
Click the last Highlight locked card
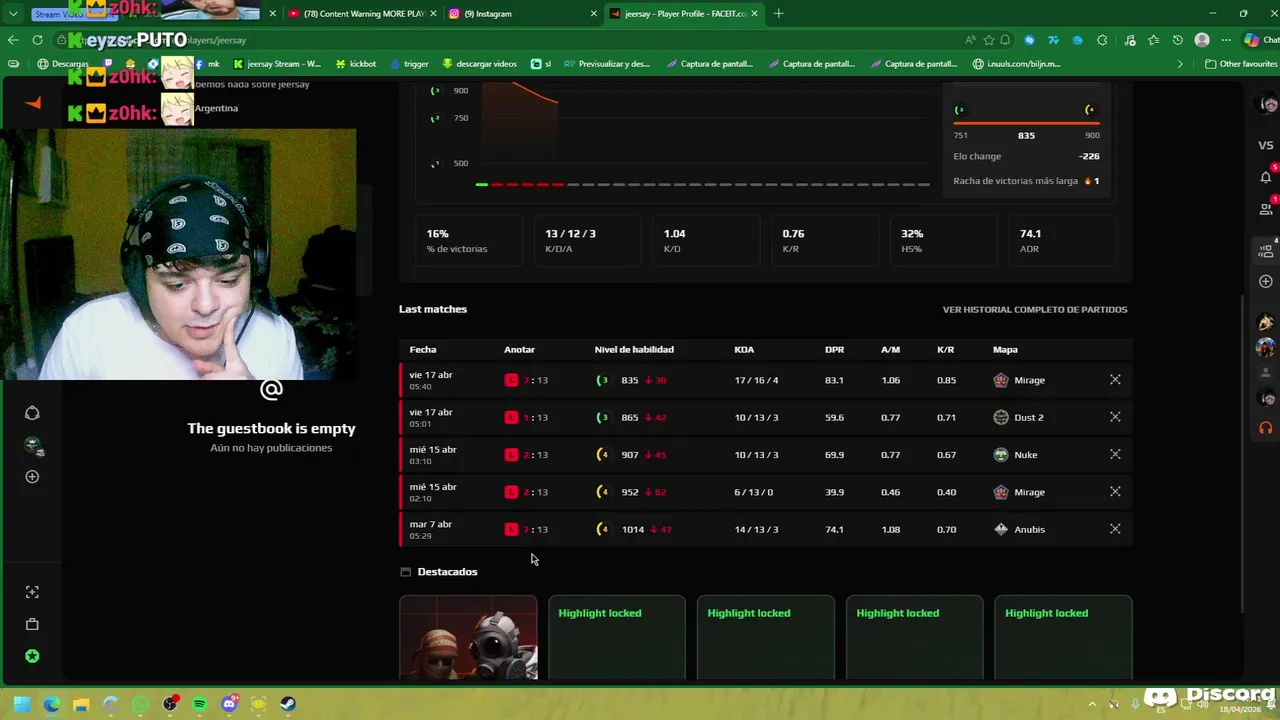point(1063,638)
